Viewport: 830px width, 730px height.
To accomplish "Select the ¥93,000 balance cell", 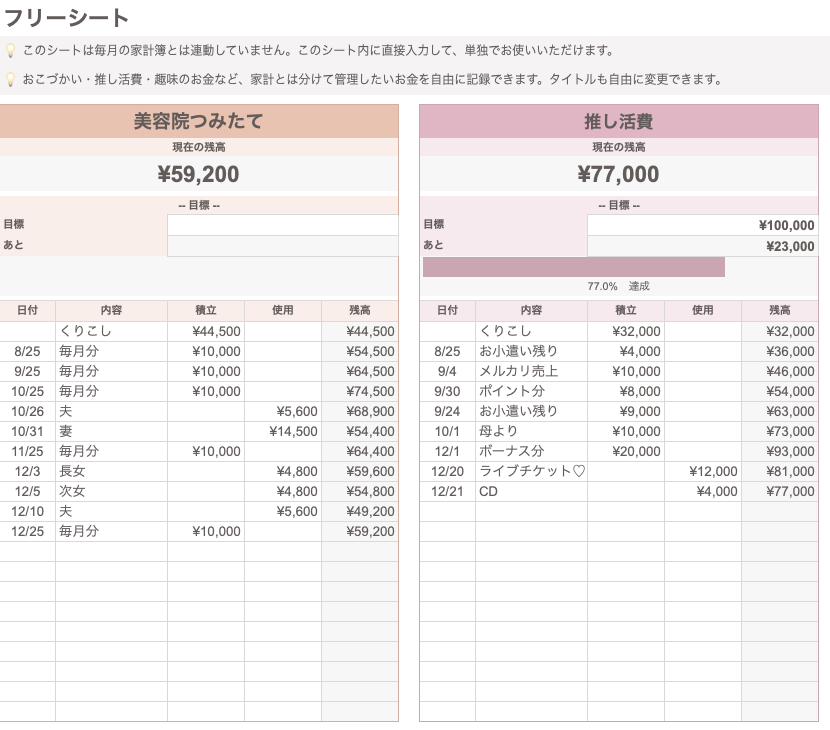I will click(x=780, y=452).
